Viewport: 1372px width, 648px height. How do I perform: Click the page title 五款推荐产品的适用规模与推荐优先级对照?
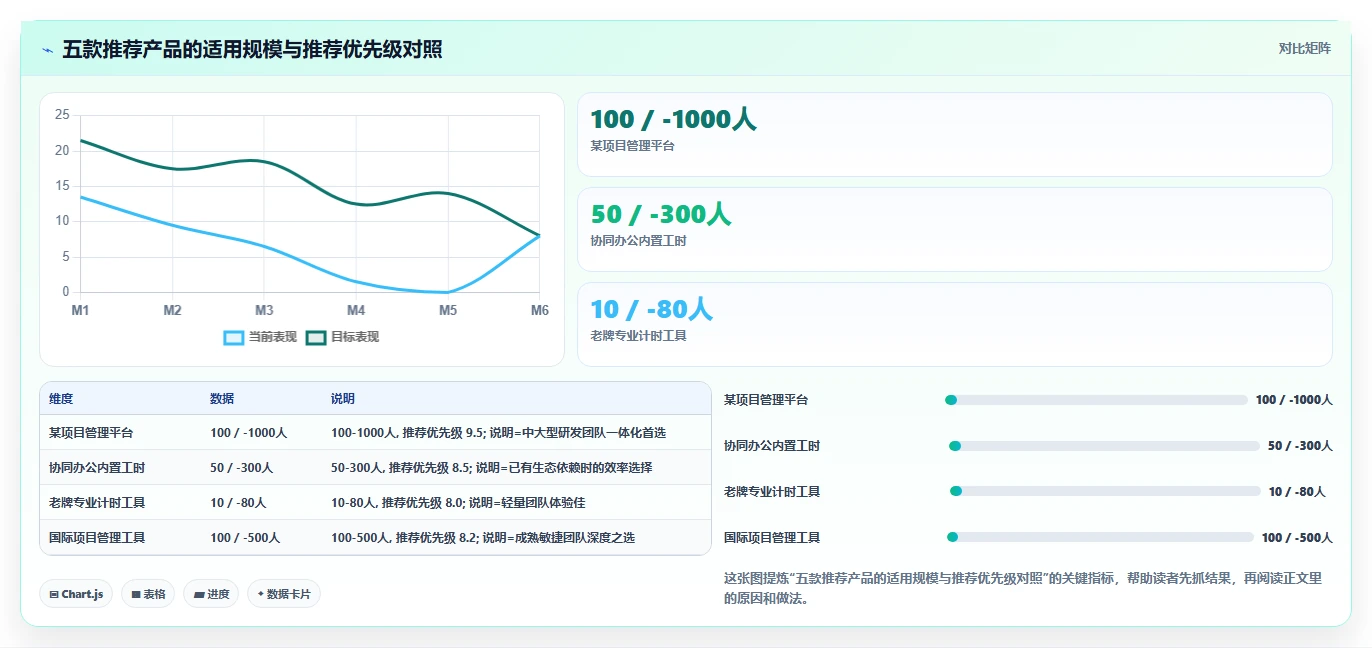(x=253, y=49)
